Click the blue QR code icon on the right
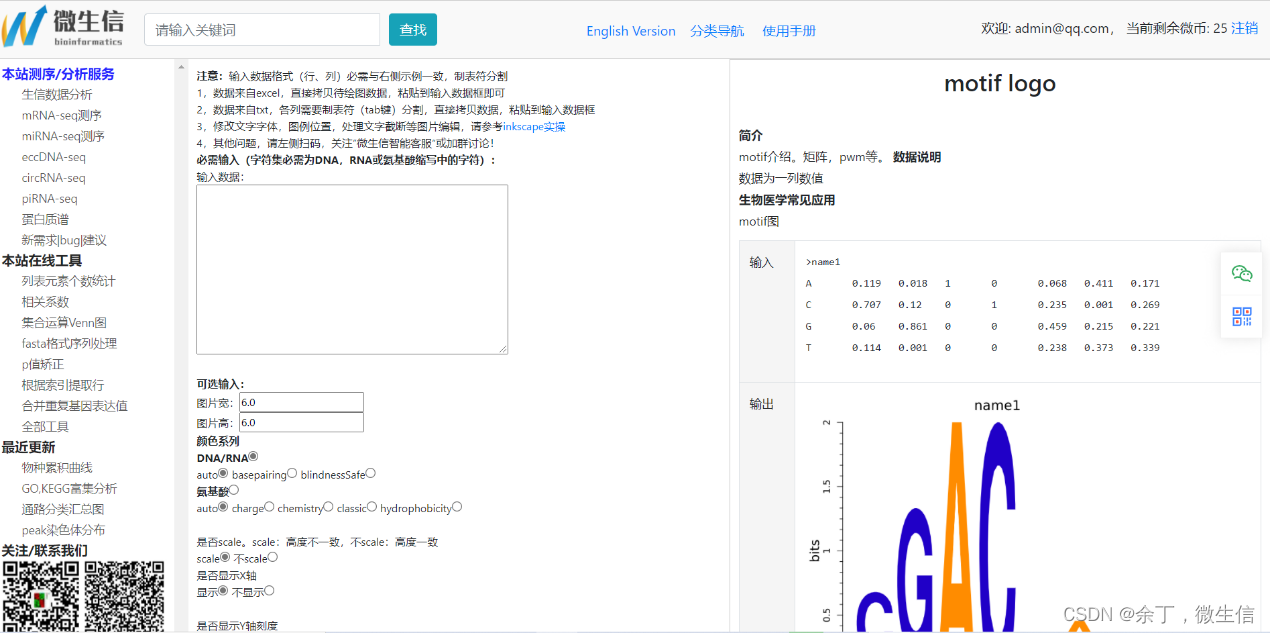This screenshot has width=1270, height=633. point(1241,317)
